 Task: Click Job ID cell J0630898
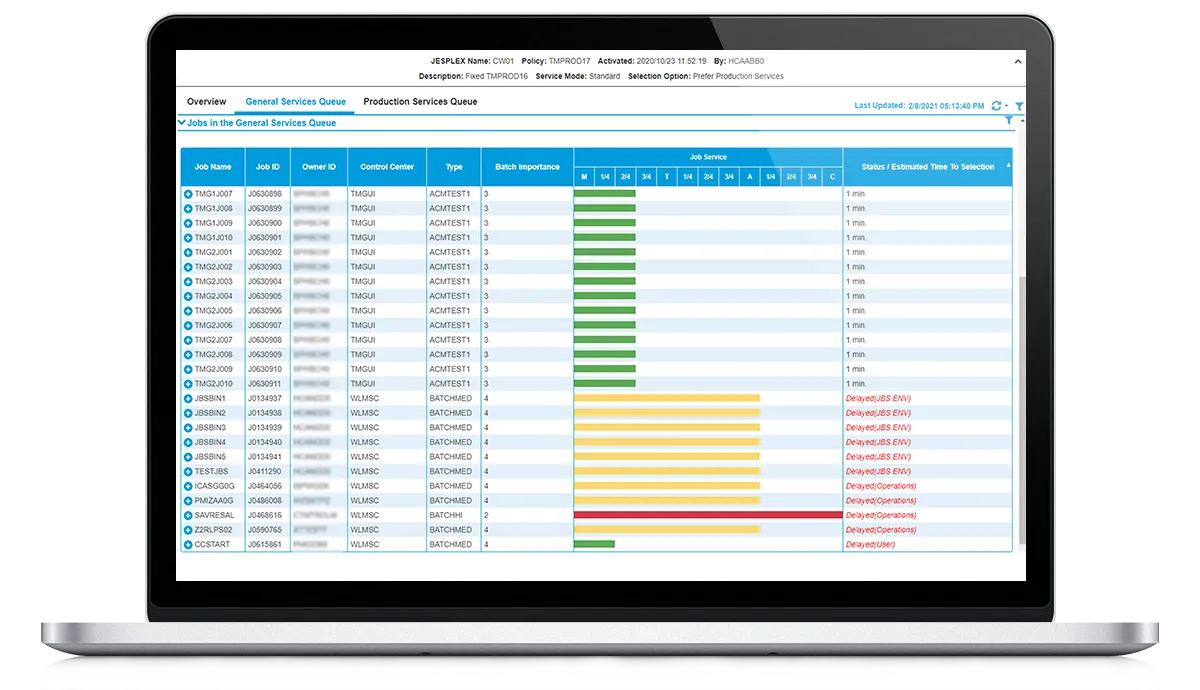pos(265,194)
